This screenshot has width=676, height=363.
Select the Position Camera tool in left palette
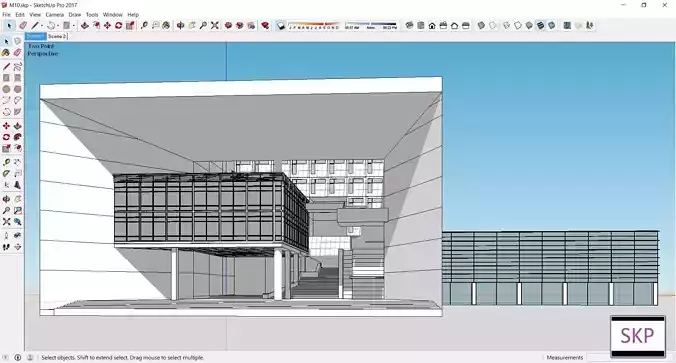(6, 235)
